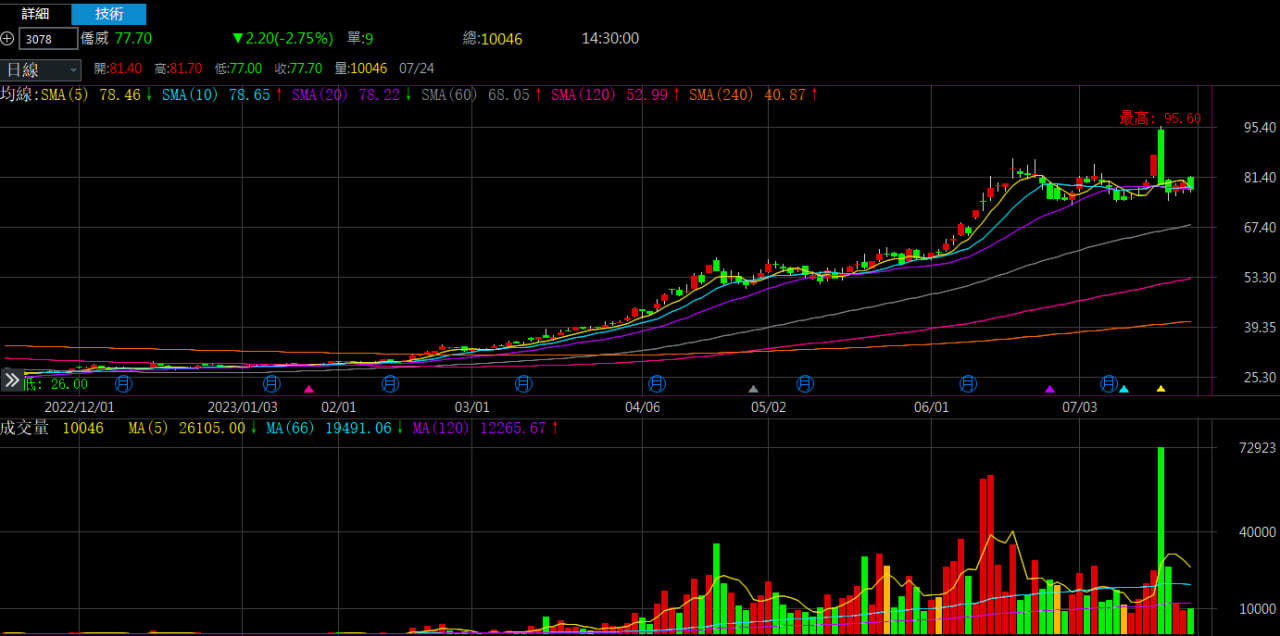Screen dimensions: 1280x636
Task: Click the SMA(5) moving average label
Action: point(67,95)
